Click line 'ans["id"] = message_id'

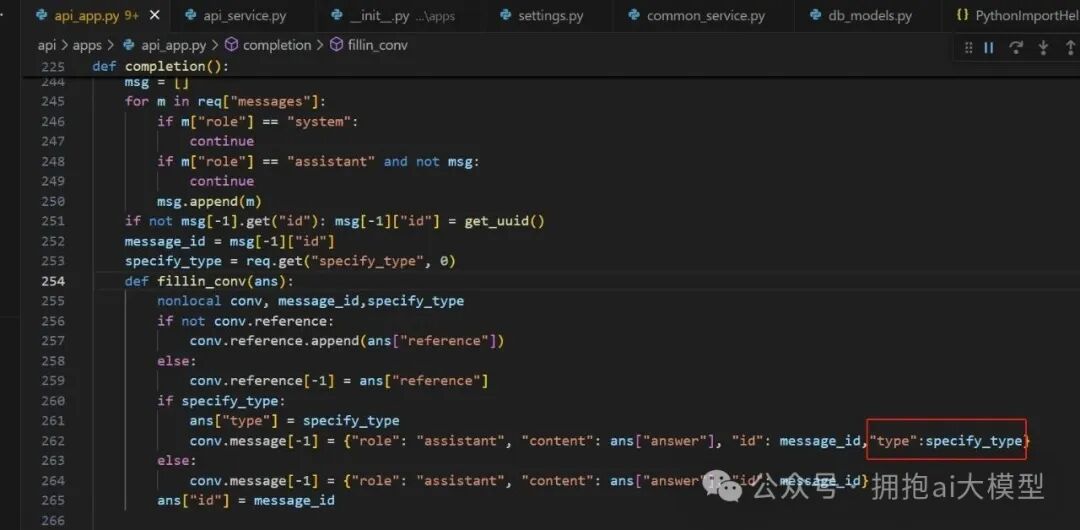246,500
